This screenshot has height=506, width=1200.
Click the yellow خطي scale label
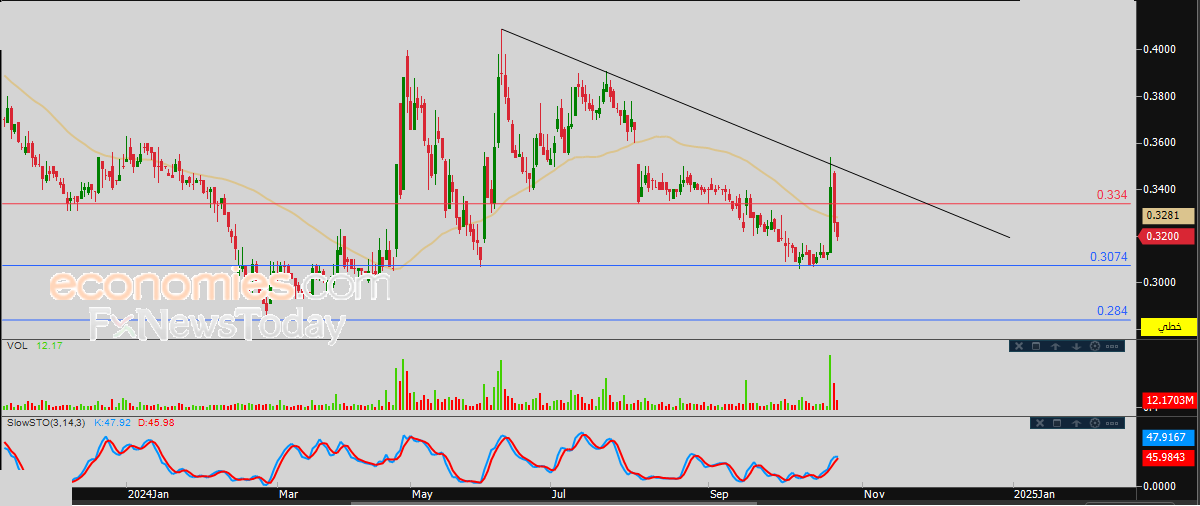click(x=1169, y=327)
